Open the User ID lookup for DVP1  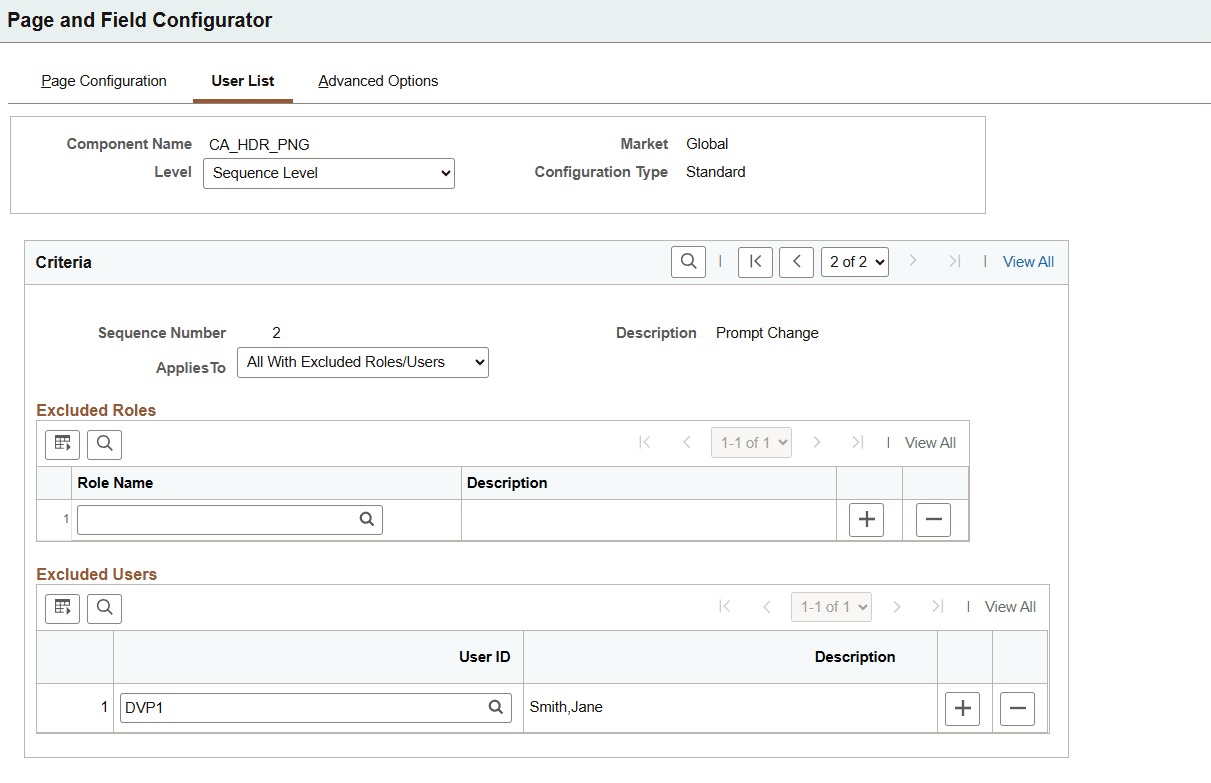pyautogui.click(x=496, y=707)
